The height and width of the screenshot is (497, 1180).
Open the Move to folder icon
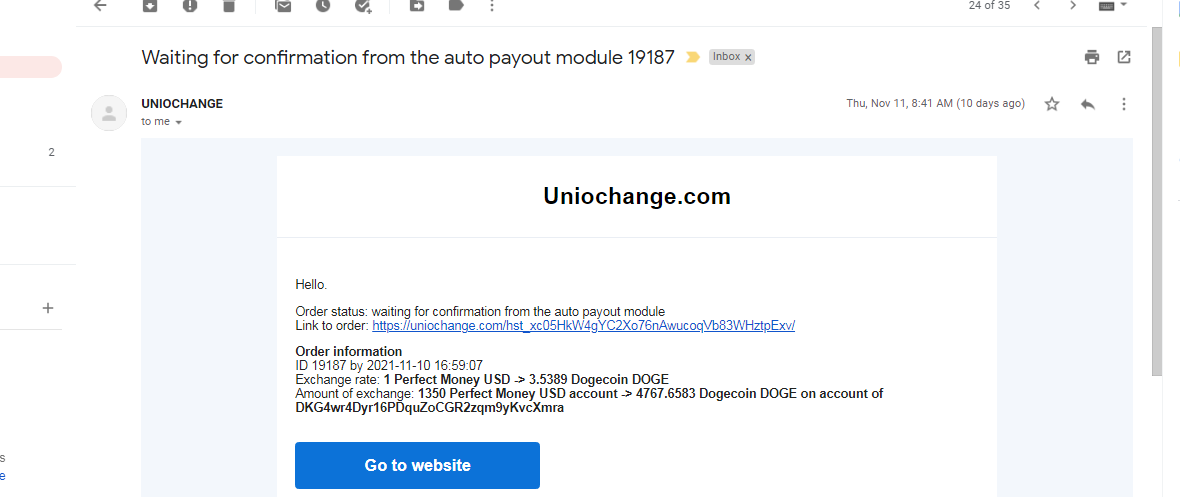click(x=417, y=5)
